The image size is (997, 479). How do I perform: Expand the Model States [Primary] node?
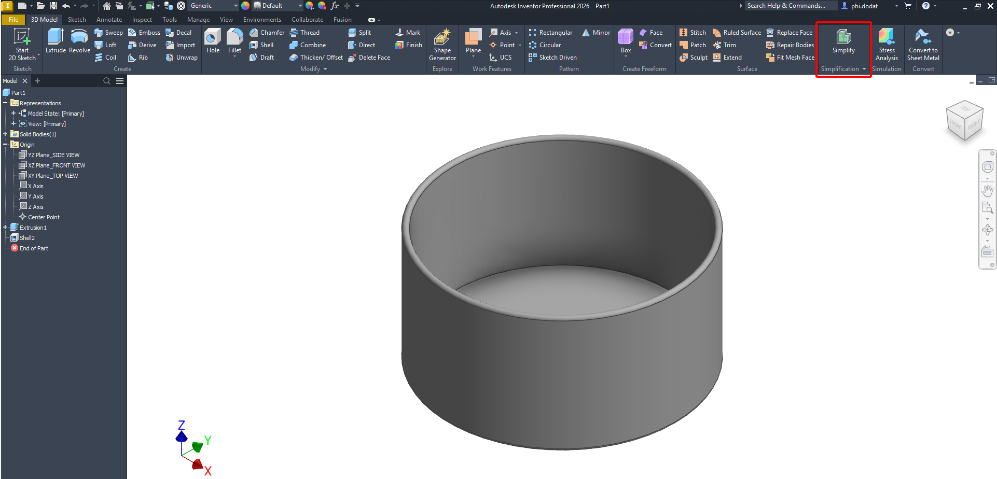pos(13,113)
